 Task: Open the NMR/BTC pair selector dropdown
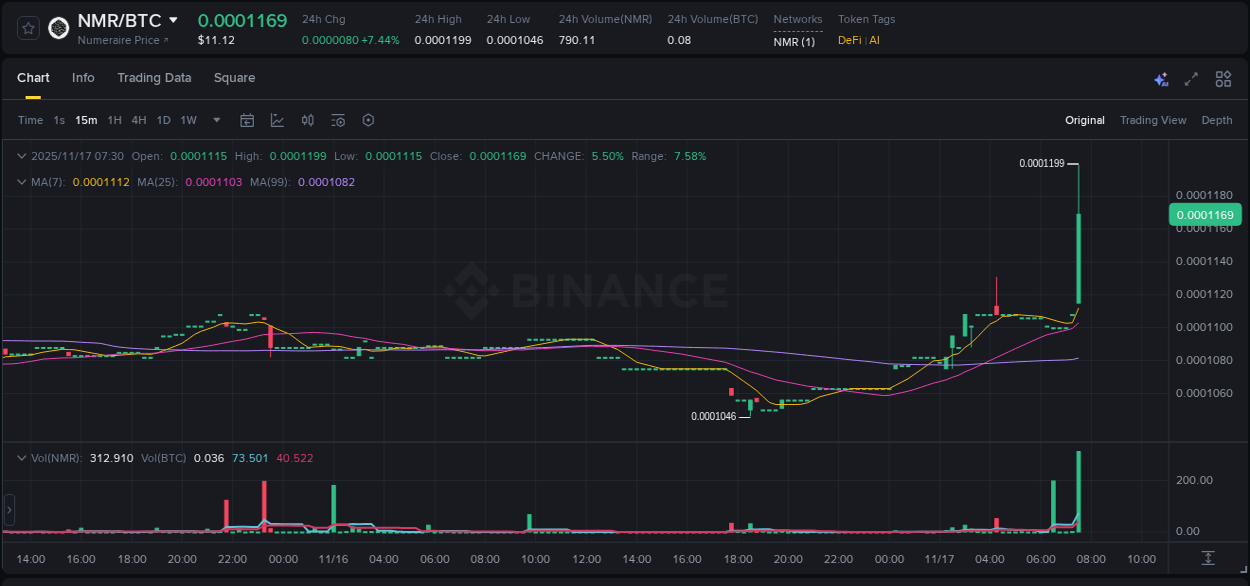pyautogui.click(x=175, y=19)
